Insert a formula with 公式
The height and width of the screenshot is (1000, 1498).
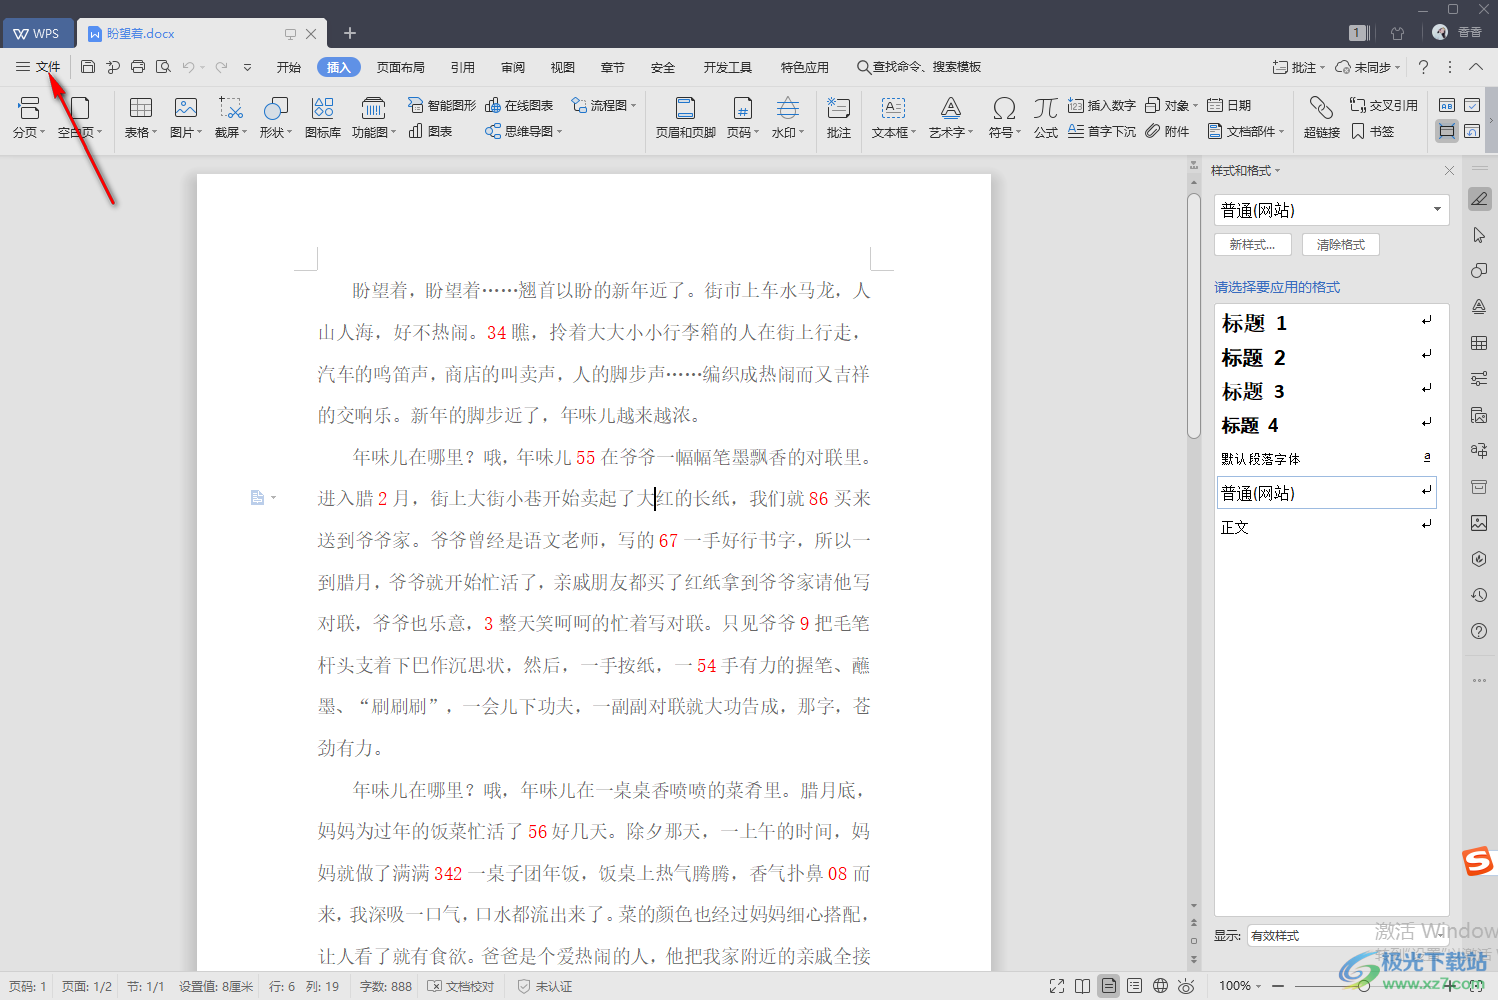tap(1046, 117)
